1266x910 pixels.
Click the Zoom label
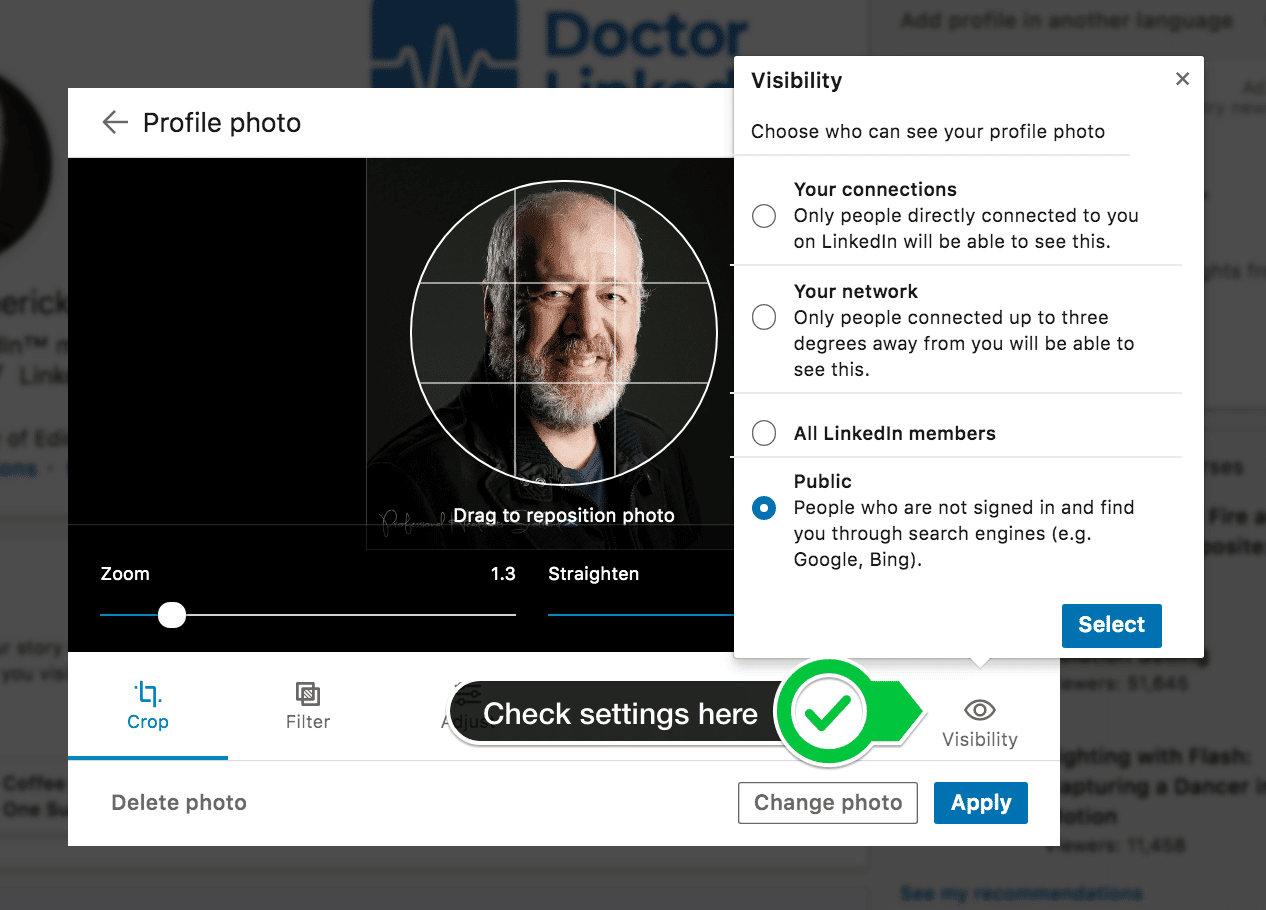pyautogui.click(x=125, y=574)
